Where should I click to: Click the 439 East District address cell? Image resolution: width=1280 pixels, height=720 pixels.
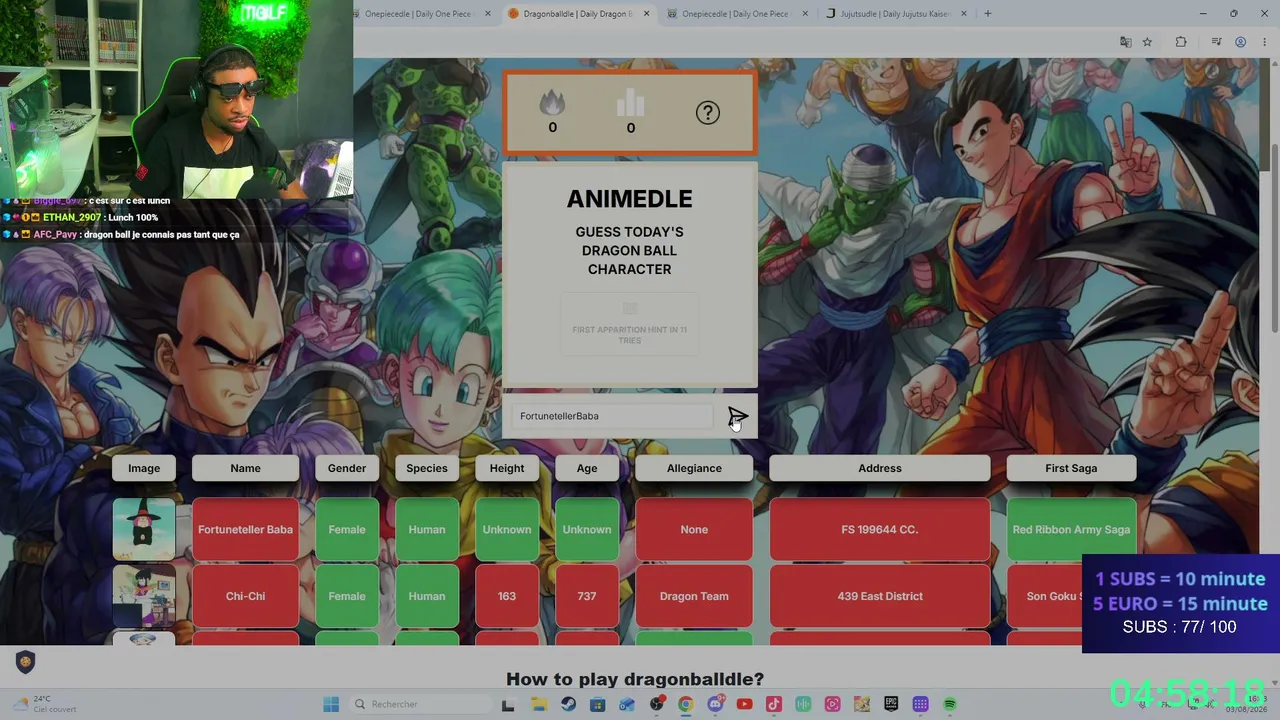[880, 596]
